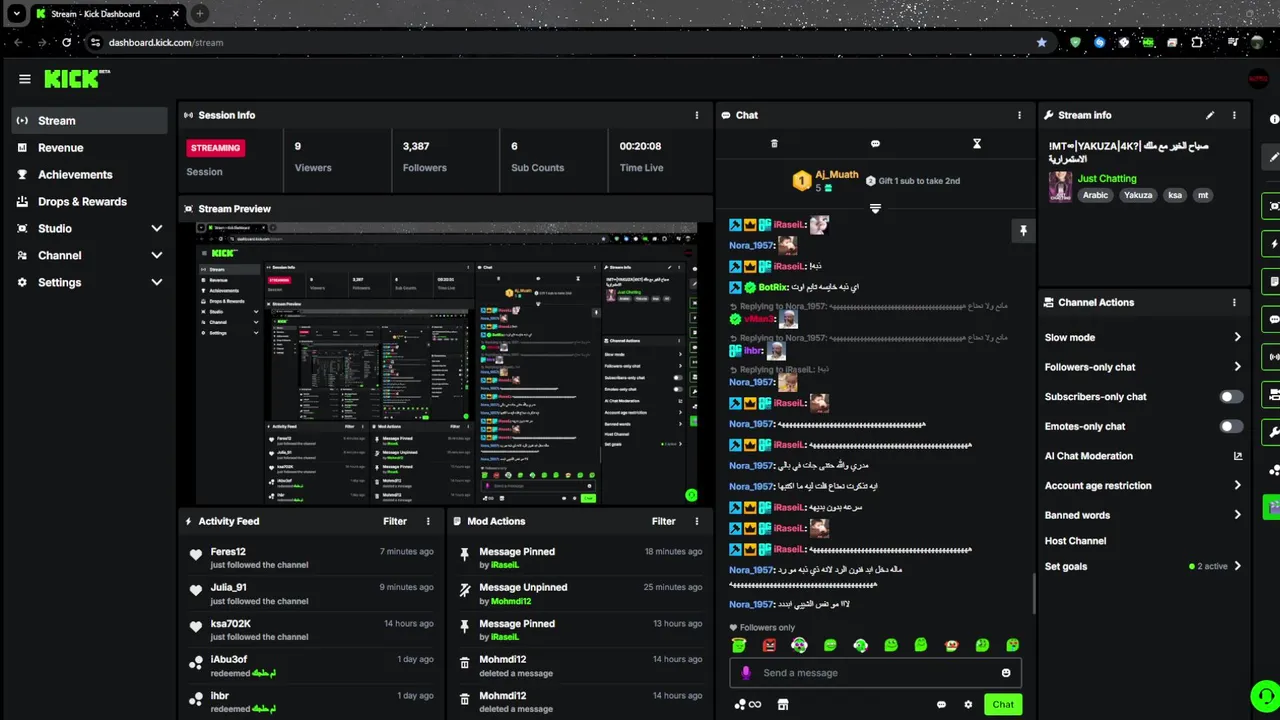The height and width of the screenshot is (720, 1280).
Task: Click the pin icon in chat
Action: point(1023,231)
